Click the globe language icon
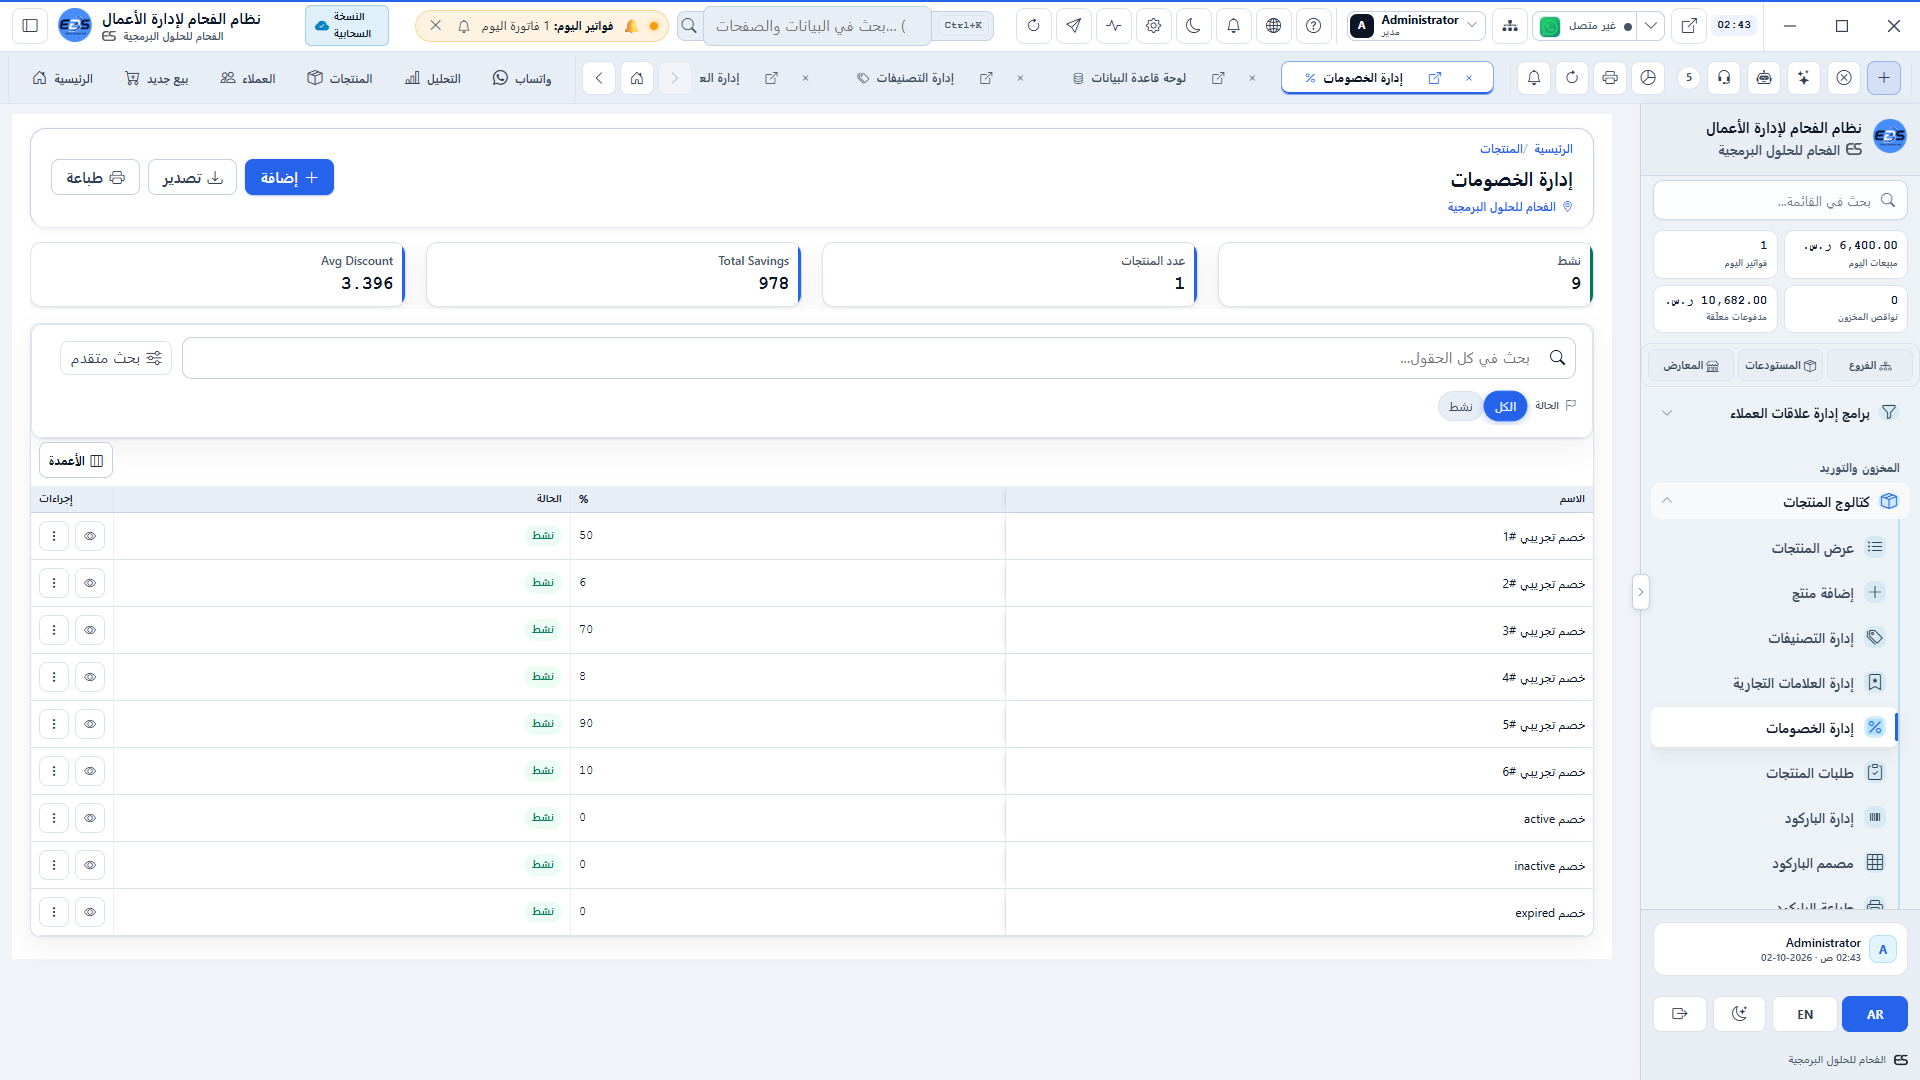 pyautogui.click(x=1273, y=26)
